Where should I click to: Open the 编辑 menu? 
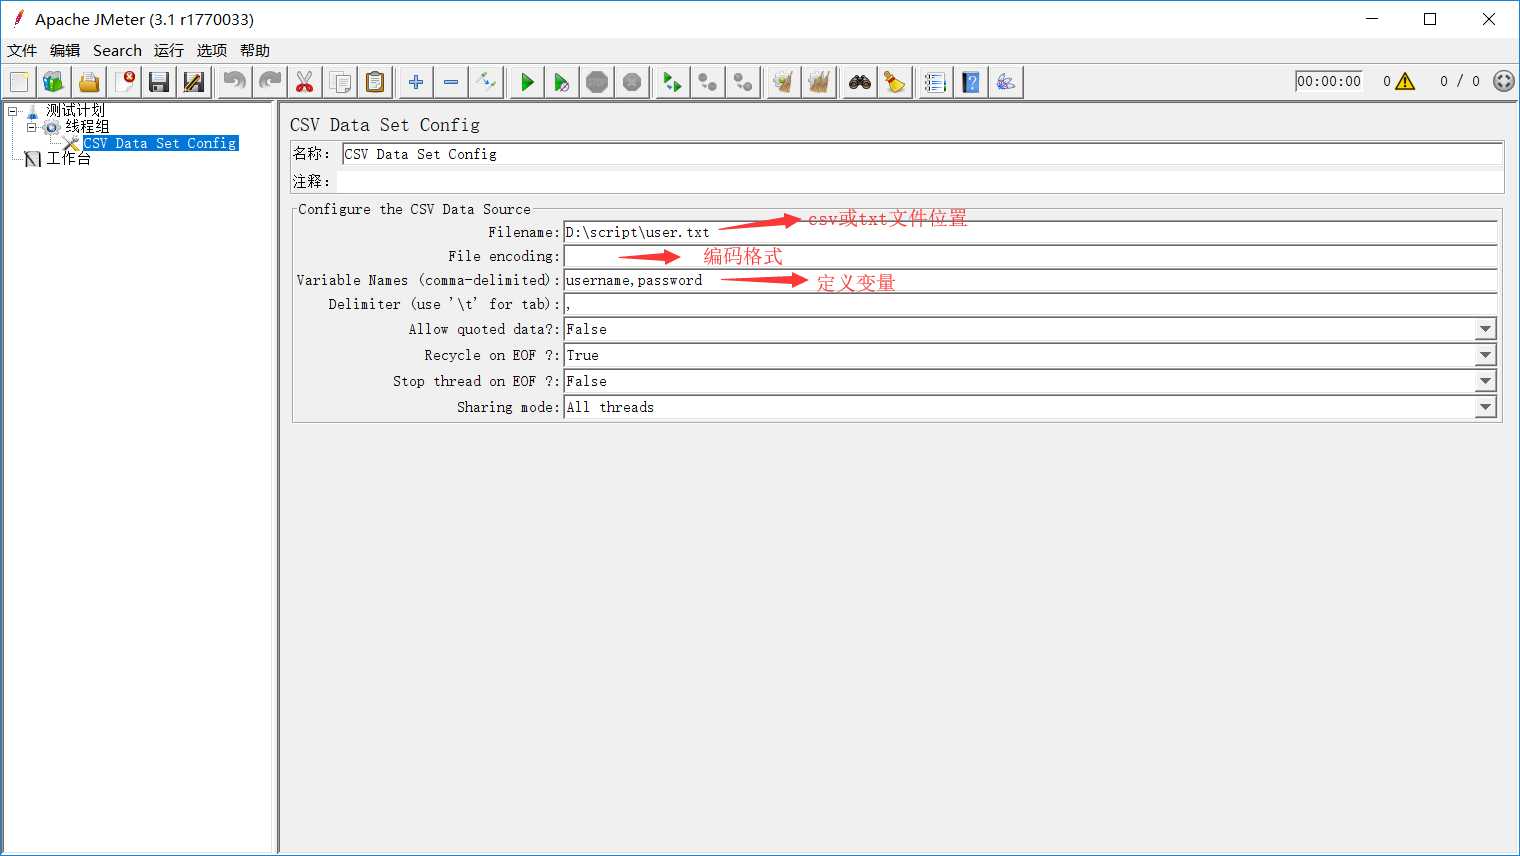(x=65, y=50)
